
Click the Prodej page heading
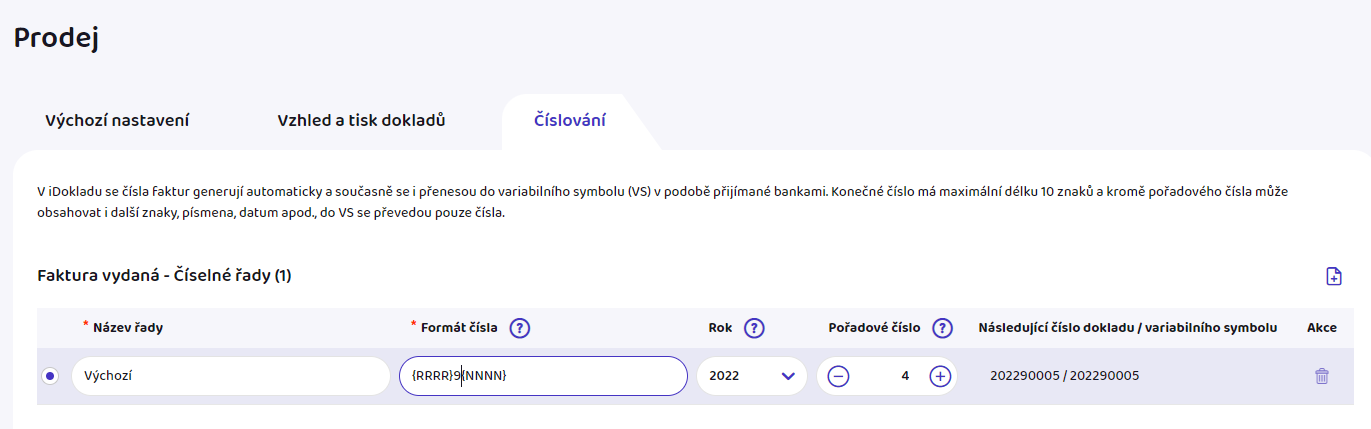(x=56, y=39)
